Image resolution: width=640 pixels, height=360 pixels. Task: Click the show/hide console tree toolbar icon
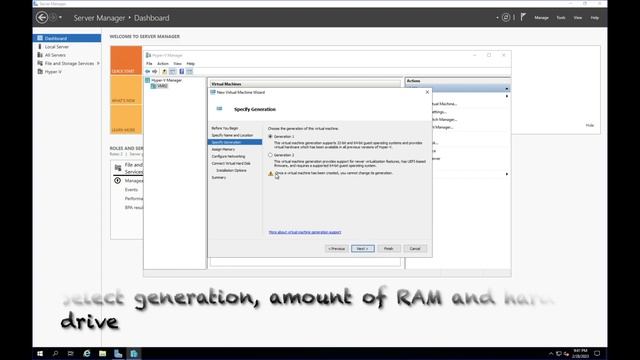pos(173,71)
